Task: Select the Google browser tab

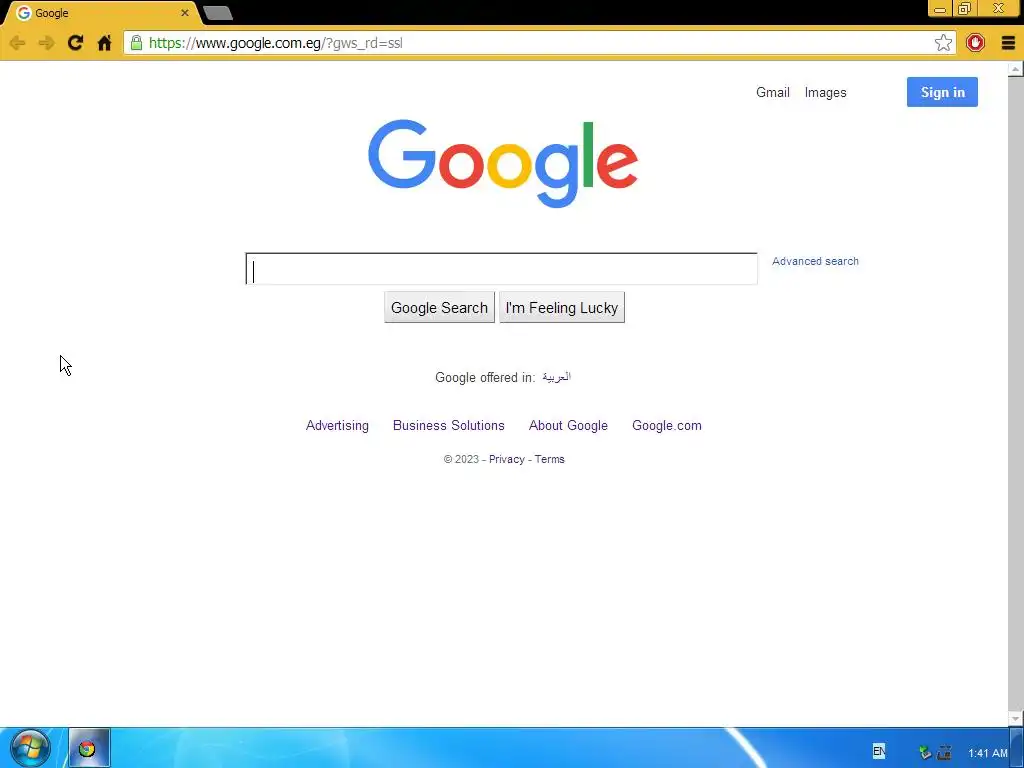Action: click(101, 13)
